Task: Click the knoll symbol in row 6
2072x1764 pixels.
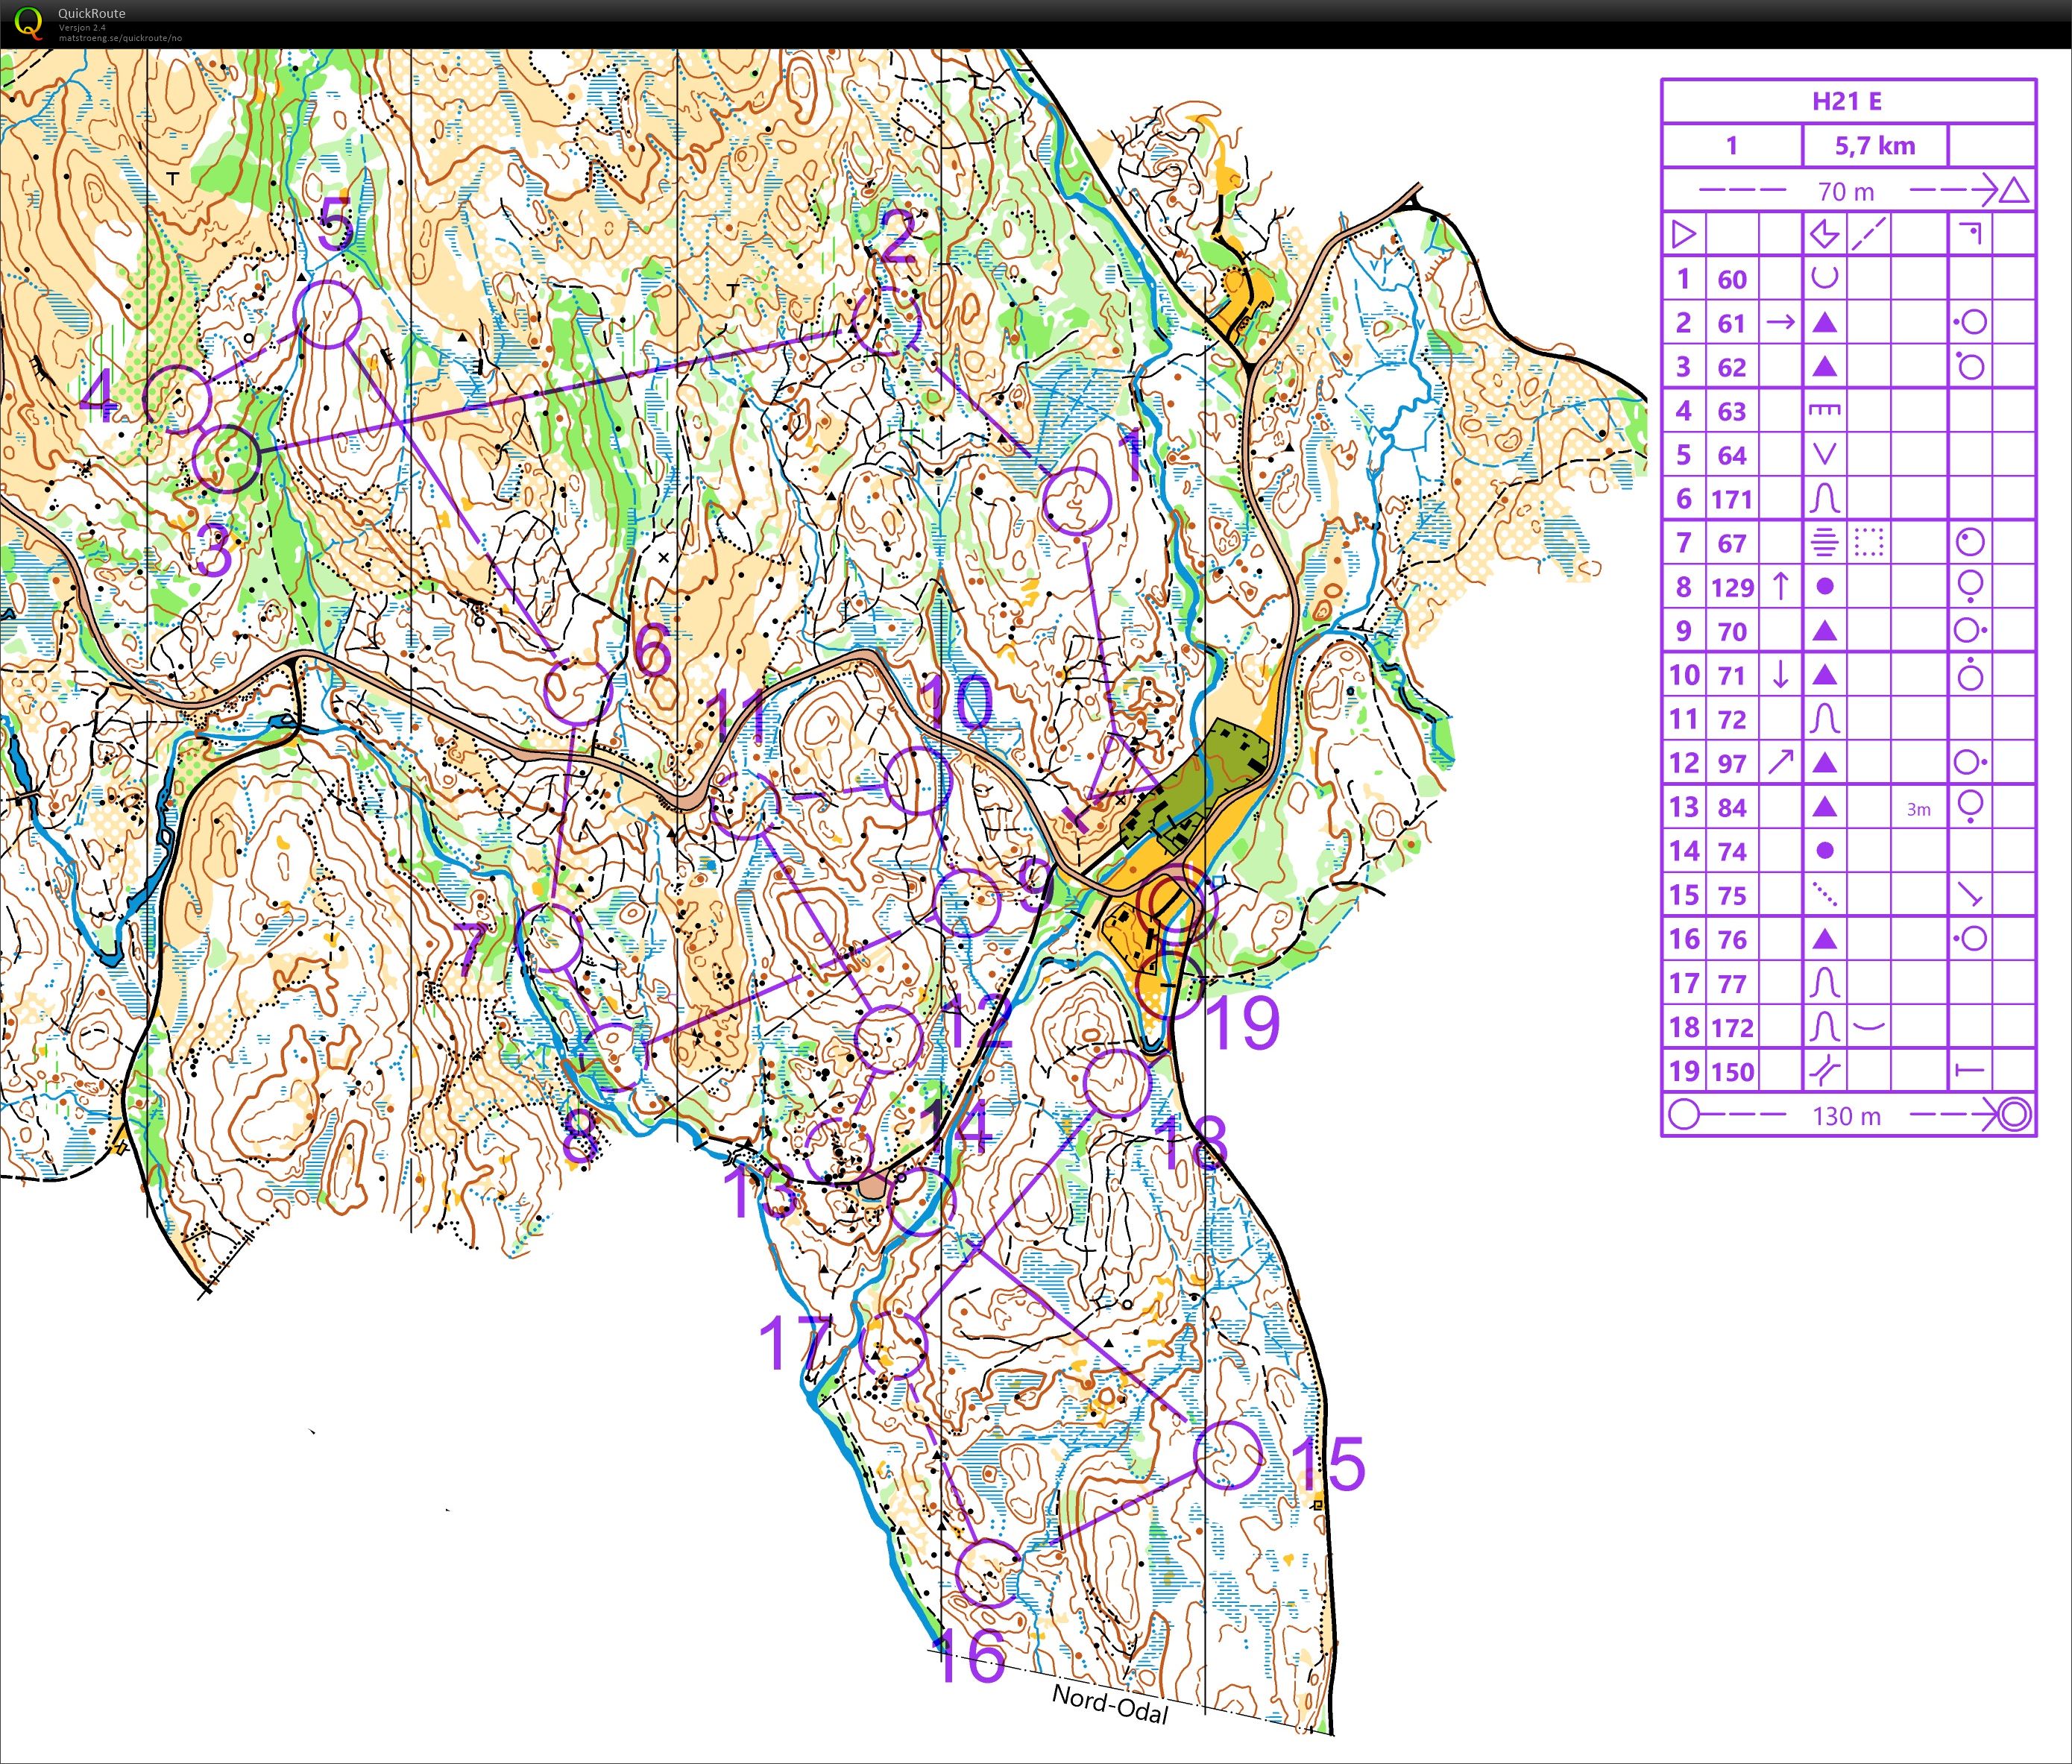Action: 1824,498
